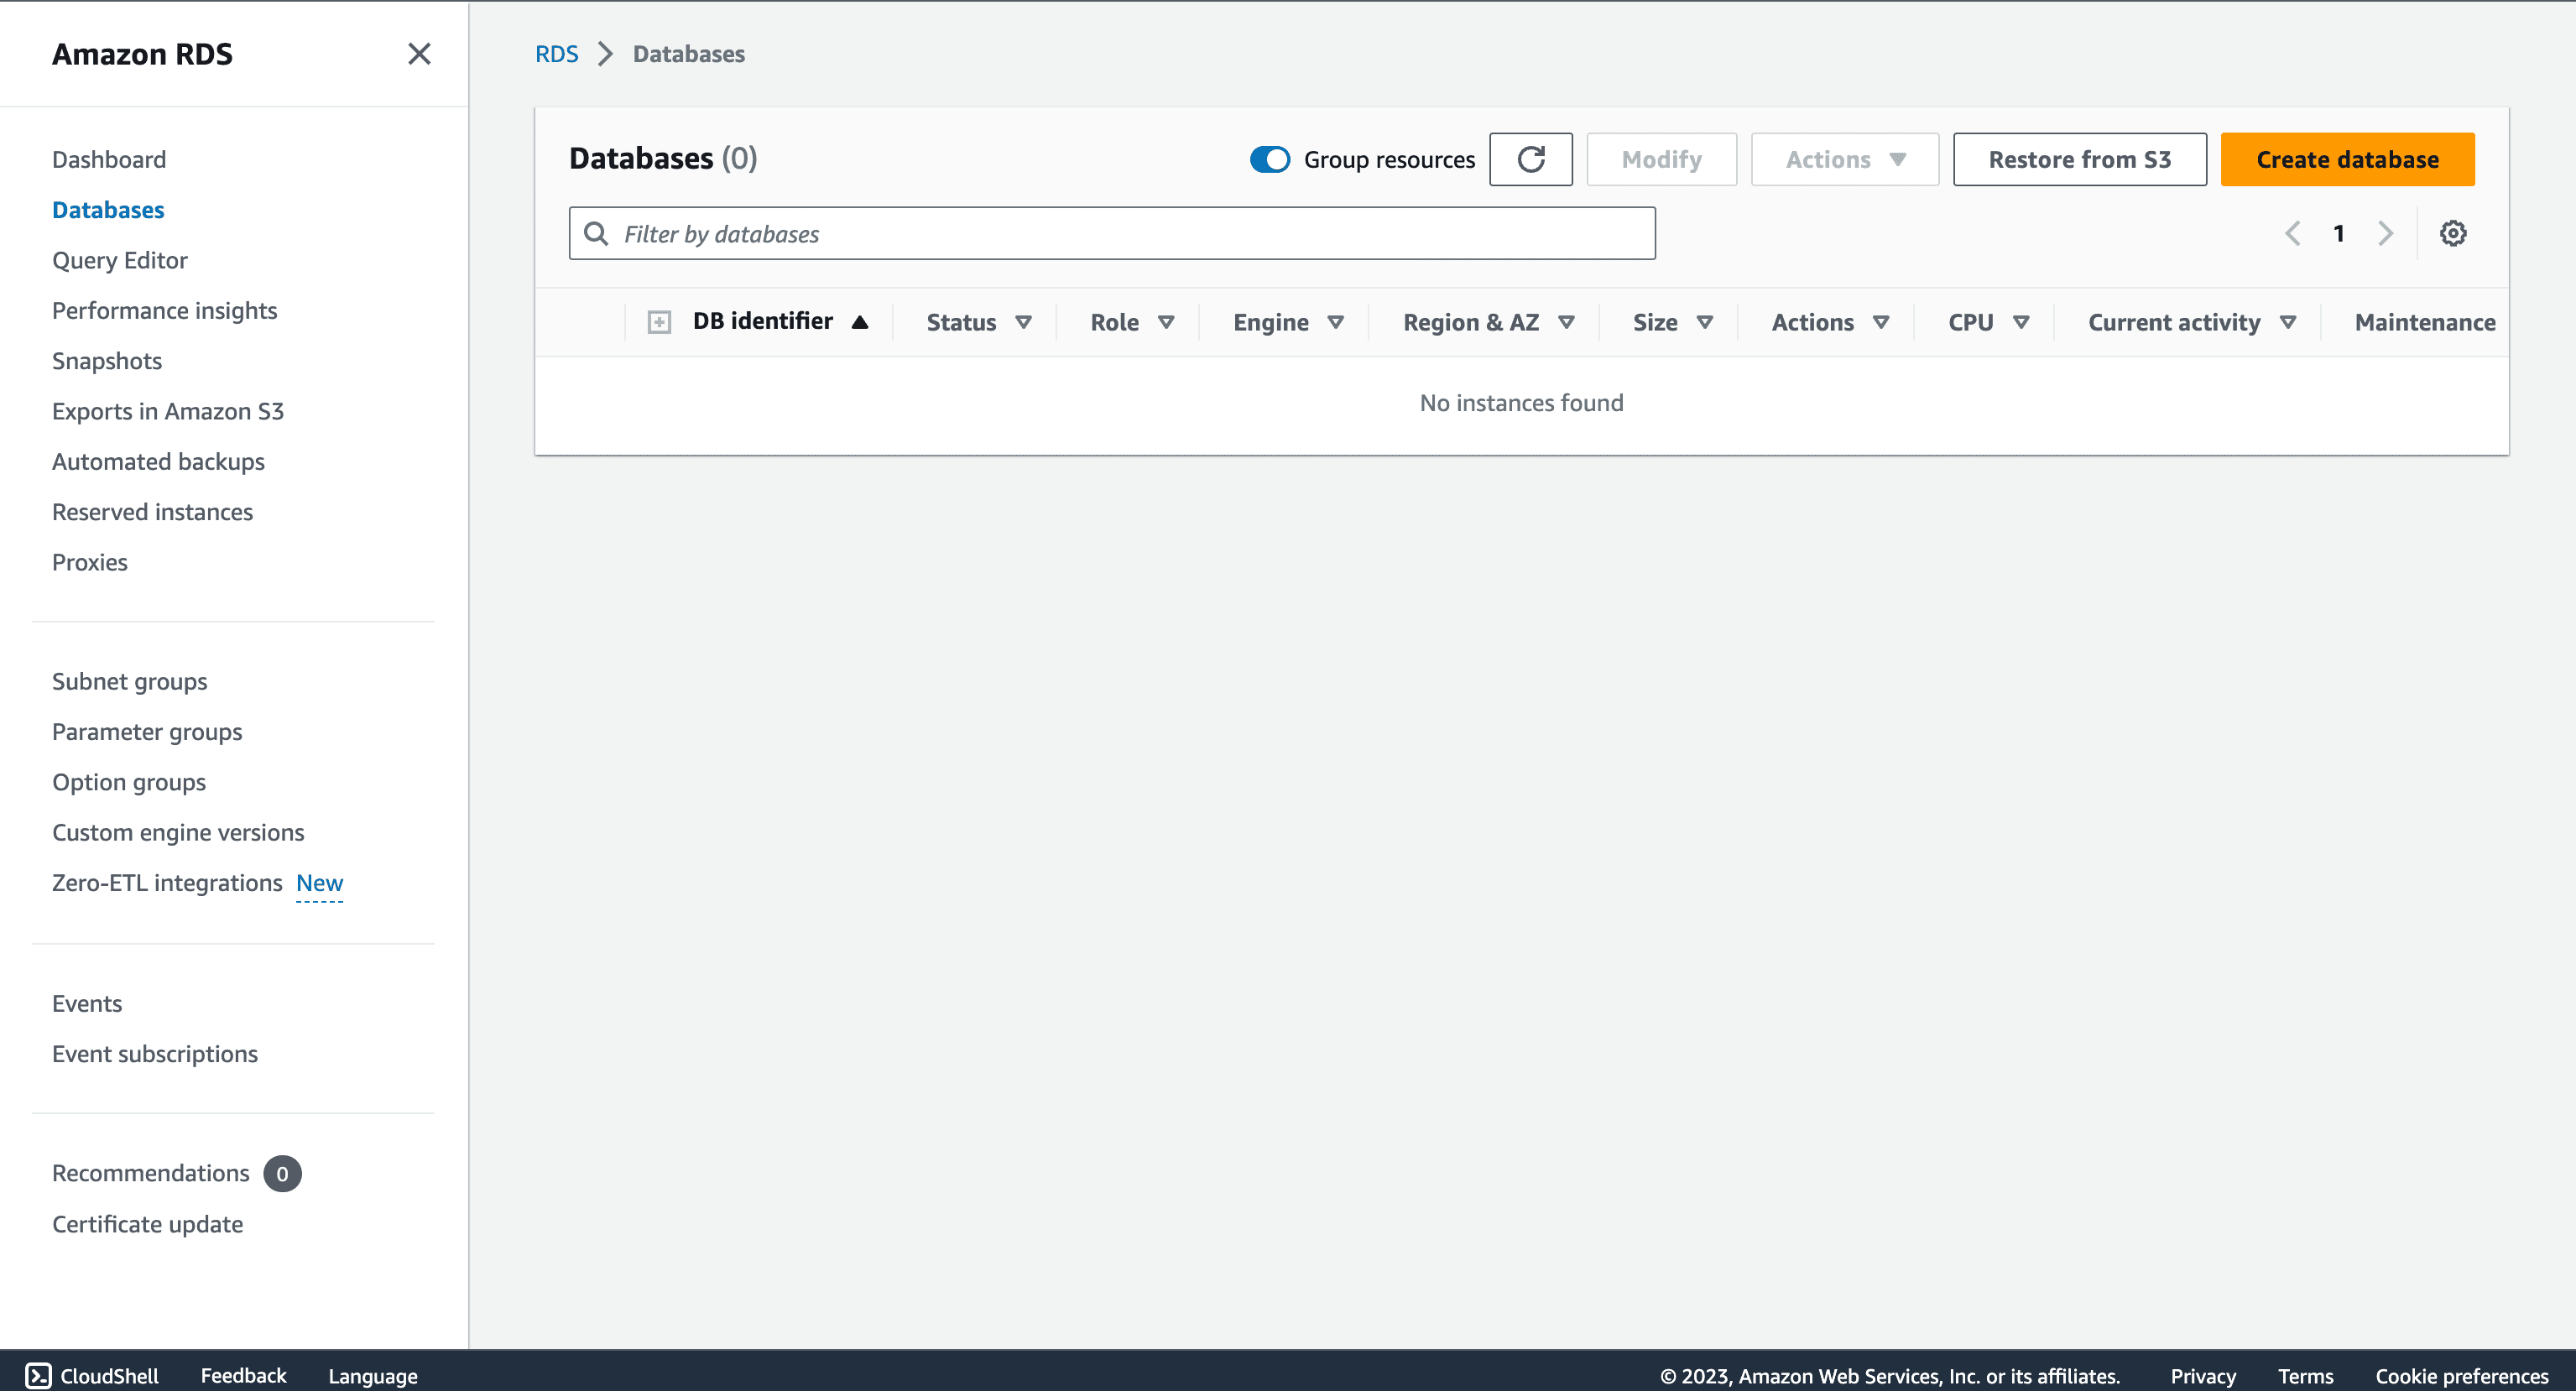
Task: Open Dashboard in sidebar
Action: tap(109, 160)
